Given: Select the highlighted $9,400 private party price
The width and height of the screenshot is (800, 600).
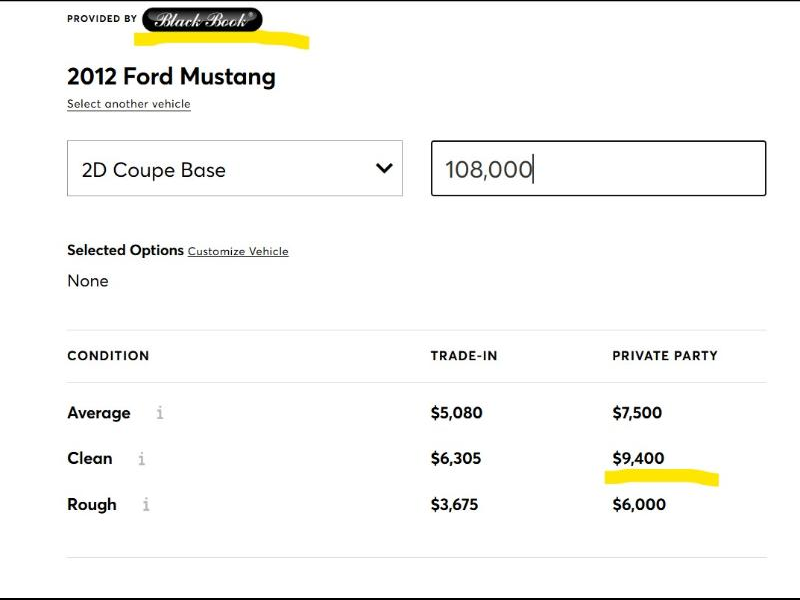Looking at the screenshot, I should pos(638,459).
